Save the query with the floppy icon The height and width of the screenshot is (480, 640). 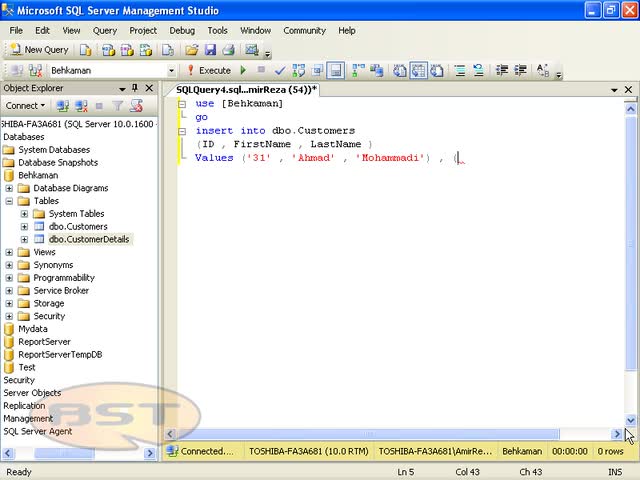[210, 50]
